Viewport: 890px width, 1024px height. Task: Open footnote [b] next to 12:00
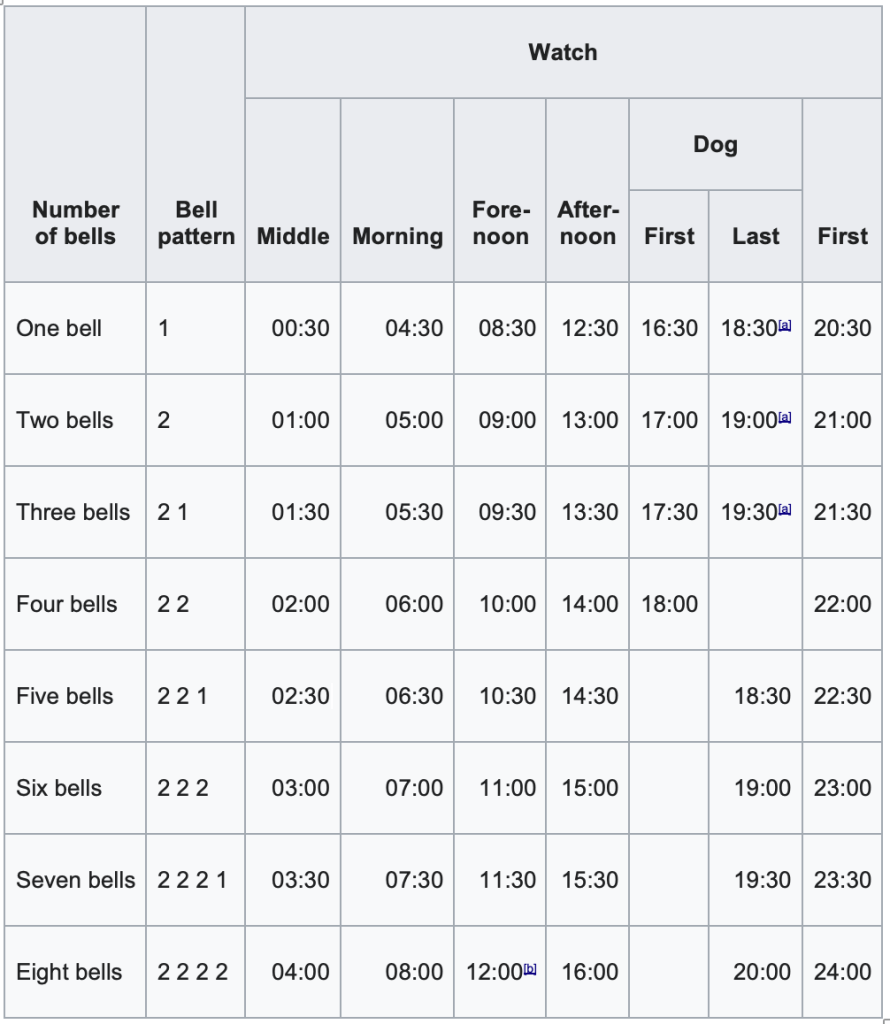click(x=530, y=968)
